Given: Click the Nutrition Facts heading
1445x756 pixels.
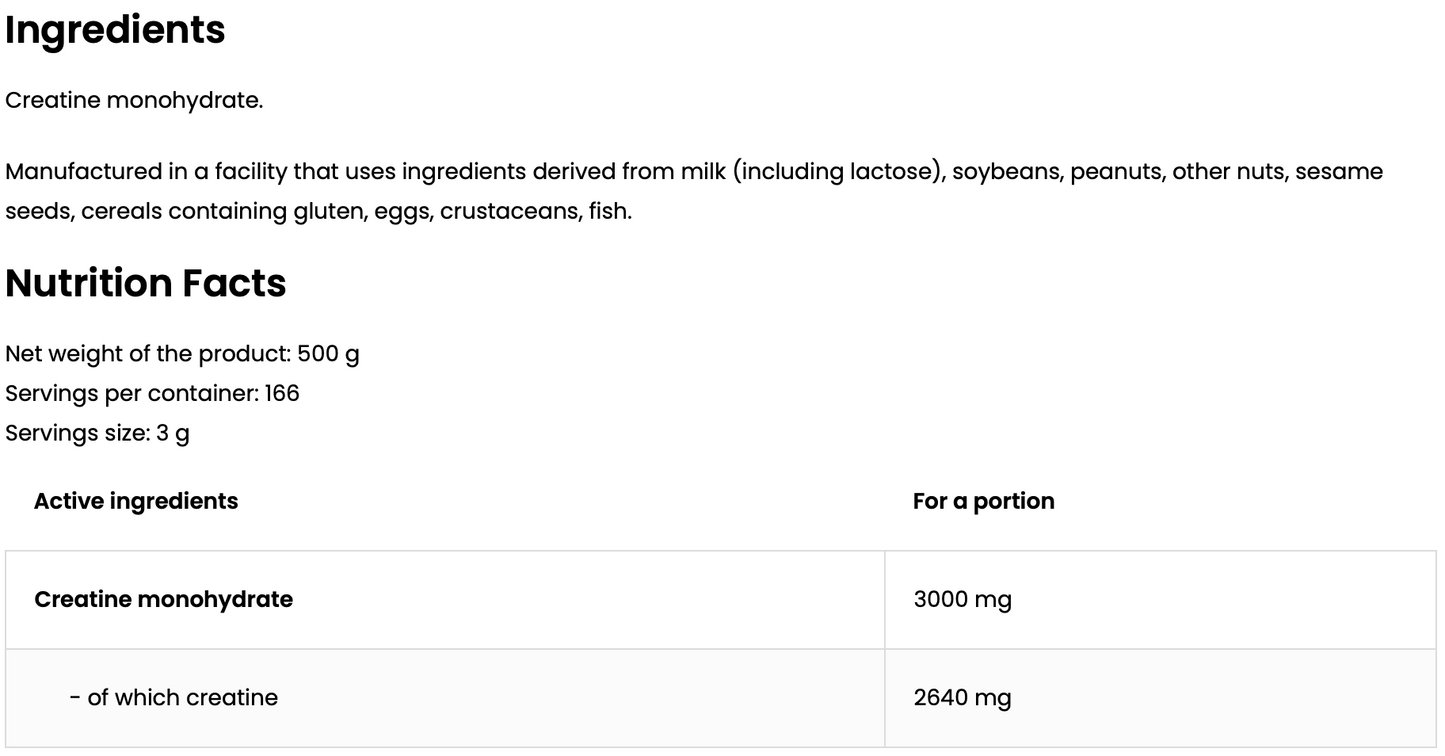Looking at the screenshot, I should 146,284.
